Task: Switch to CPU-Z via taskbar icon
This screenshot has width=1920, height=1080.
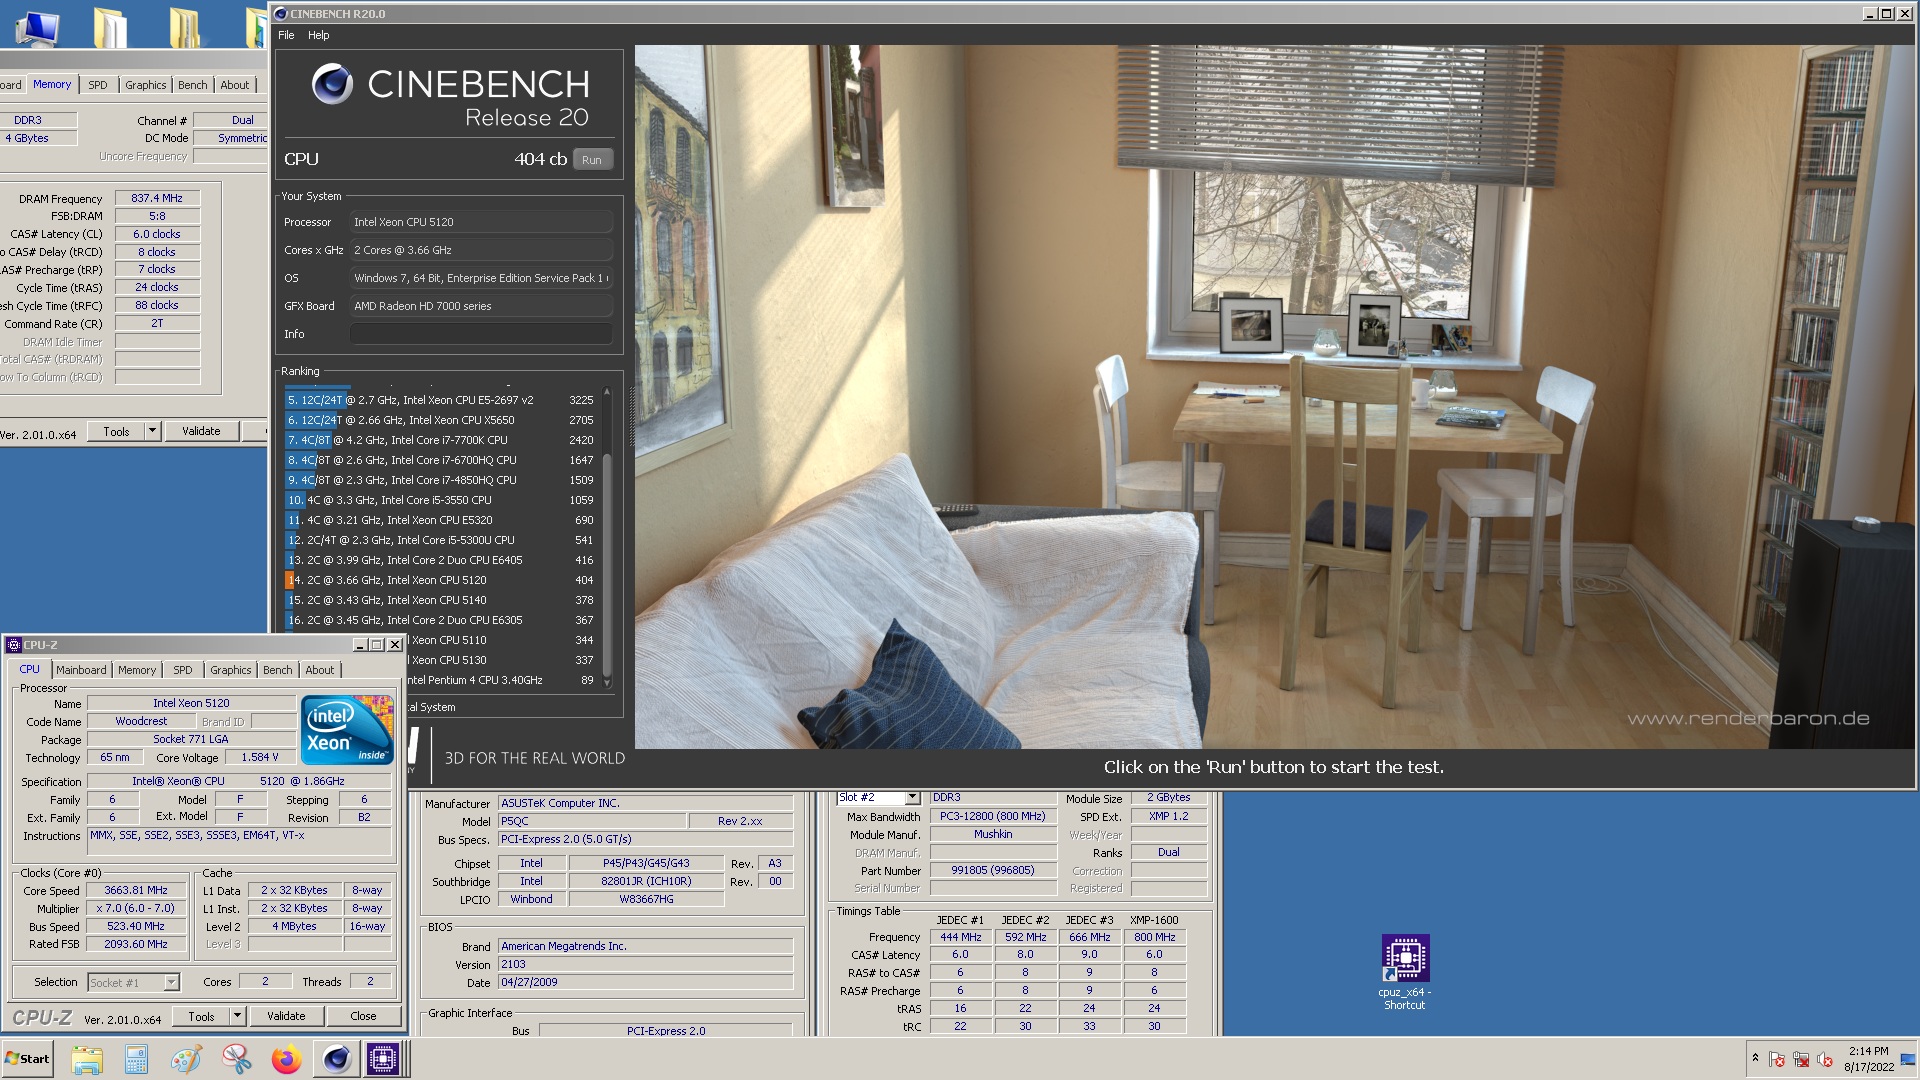Action: click(383, 1059)
